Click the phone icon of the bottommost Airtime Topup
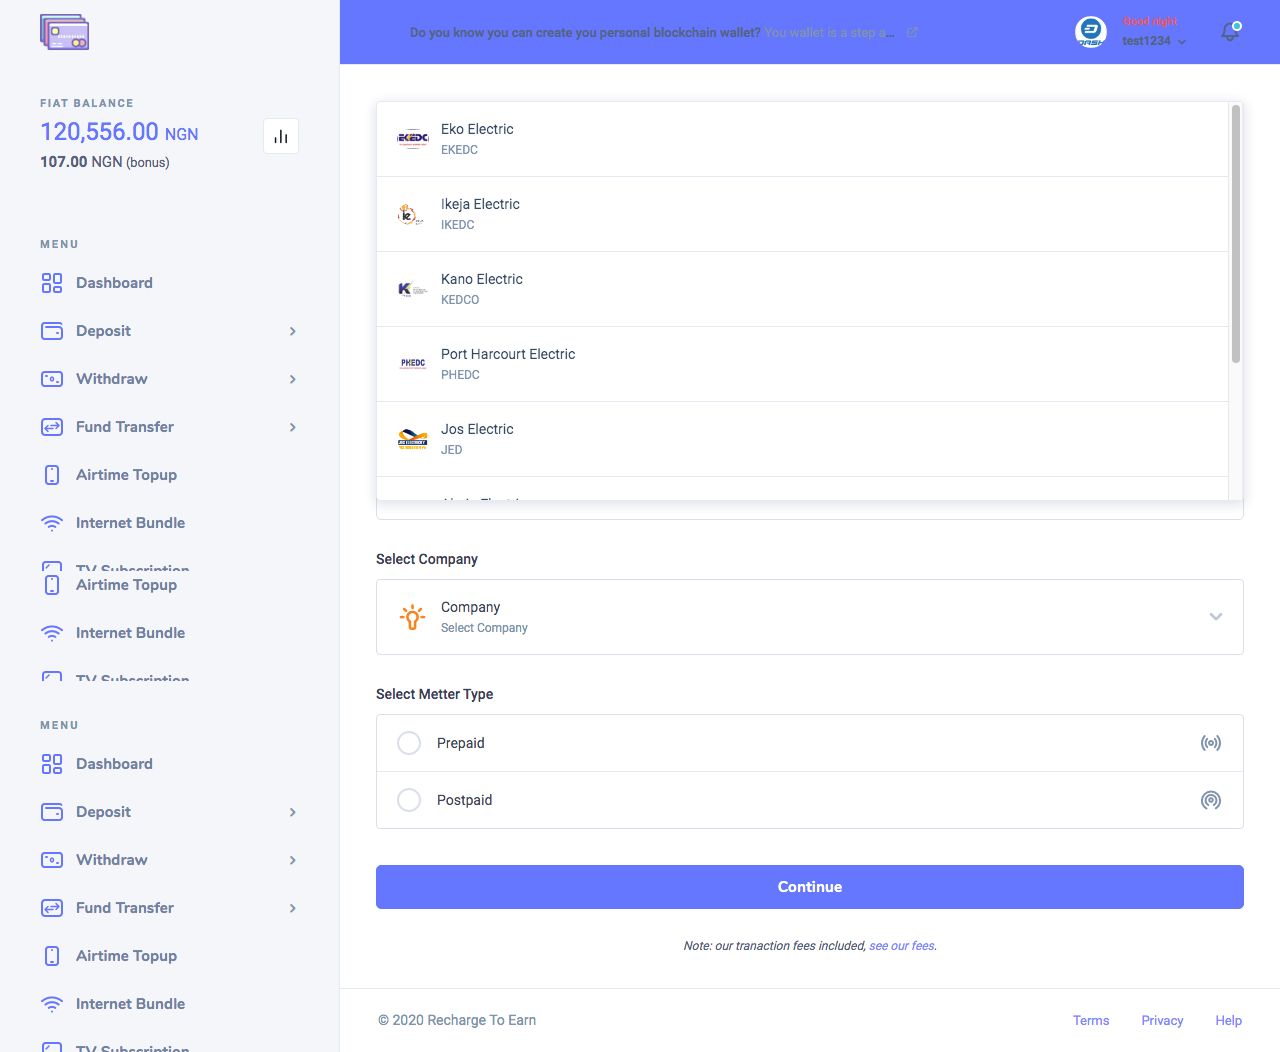 coord(52,956)
